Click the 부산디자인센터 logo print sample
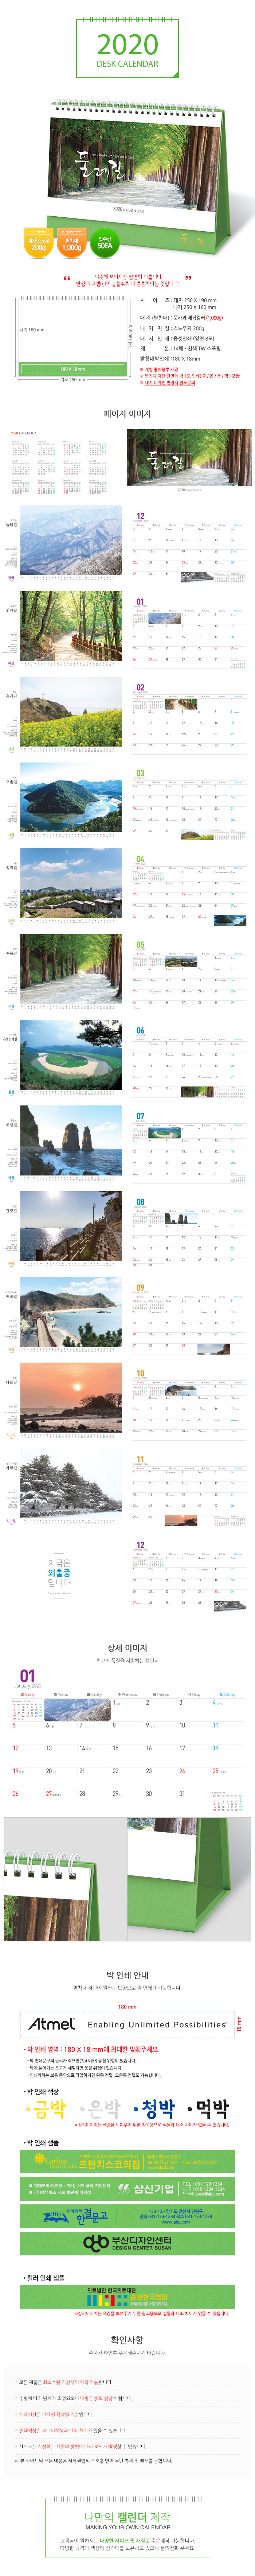 tap(127, 2242)
